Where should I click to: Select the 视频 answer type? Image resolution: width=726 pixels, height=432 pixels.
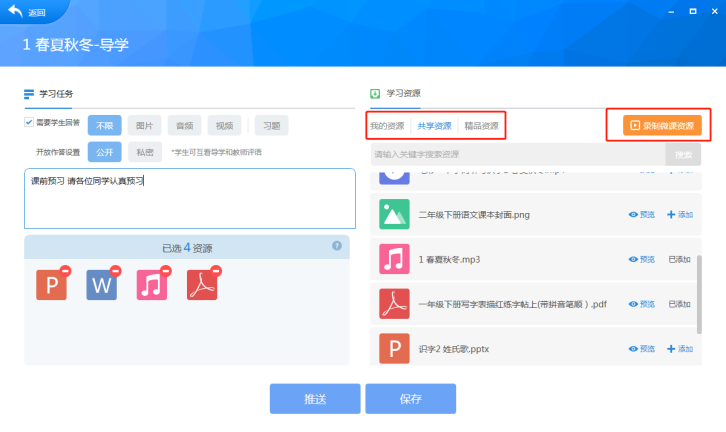click(x=224, y=125)
